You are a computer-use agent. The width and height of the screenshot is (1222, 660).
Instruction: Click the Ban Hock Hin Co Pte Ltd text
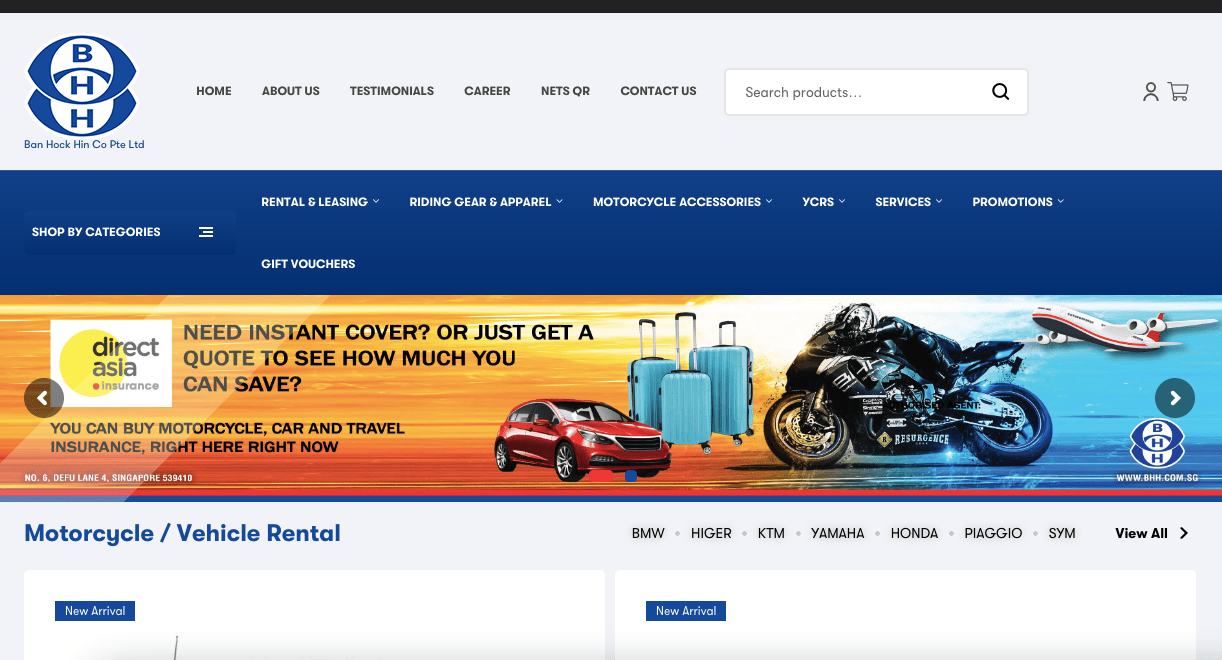pos(84,145)
